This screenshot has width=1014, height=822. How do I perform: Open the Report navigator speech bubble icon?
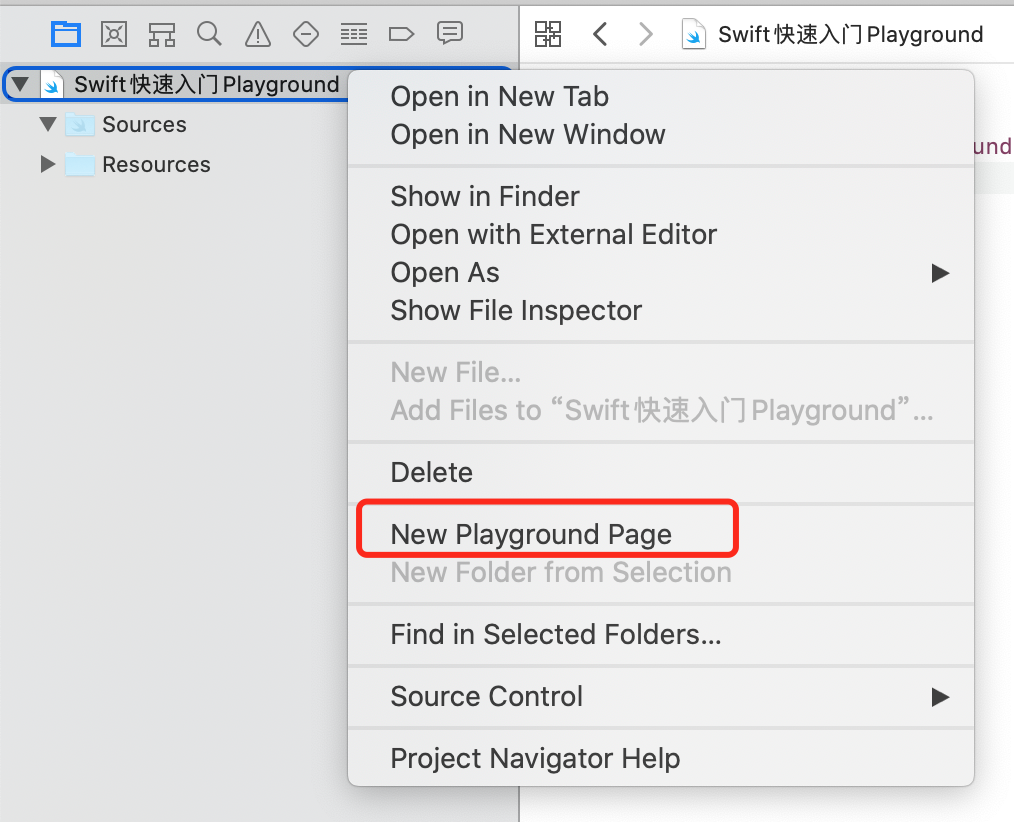click(449, 32)
